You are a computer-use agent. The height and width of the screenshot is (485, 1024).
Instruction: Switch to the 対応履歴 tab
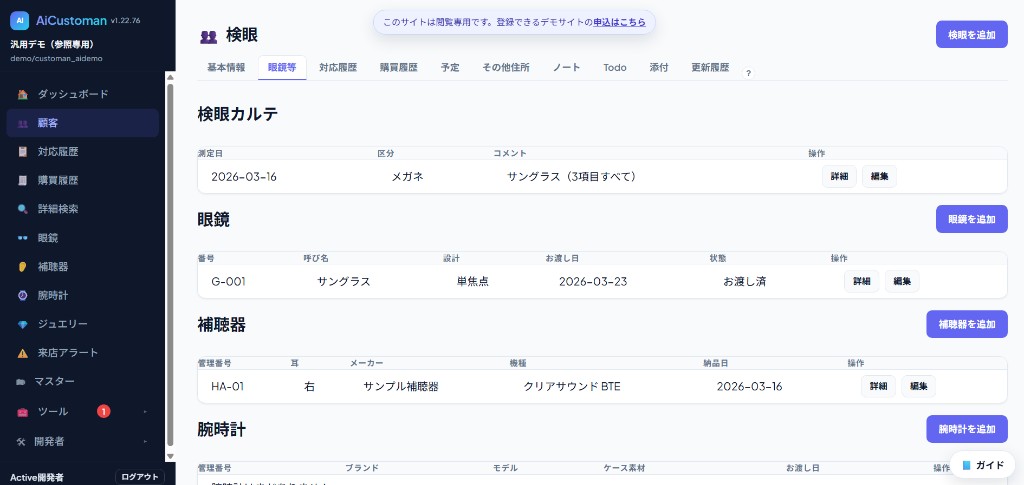tap(338, 67)
